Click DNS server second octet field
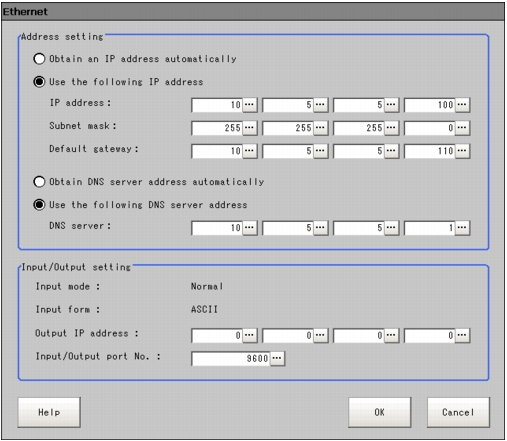Image resolution: width=507 pixels, height=441 pixels. 288,228
